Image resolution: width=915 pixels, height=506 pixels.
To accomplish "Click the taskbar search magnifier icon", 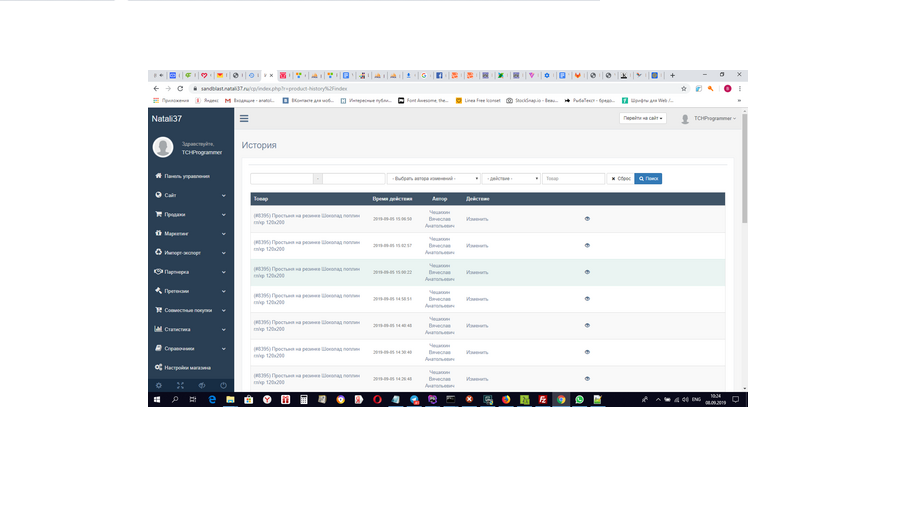I will [x=174, y=400].
